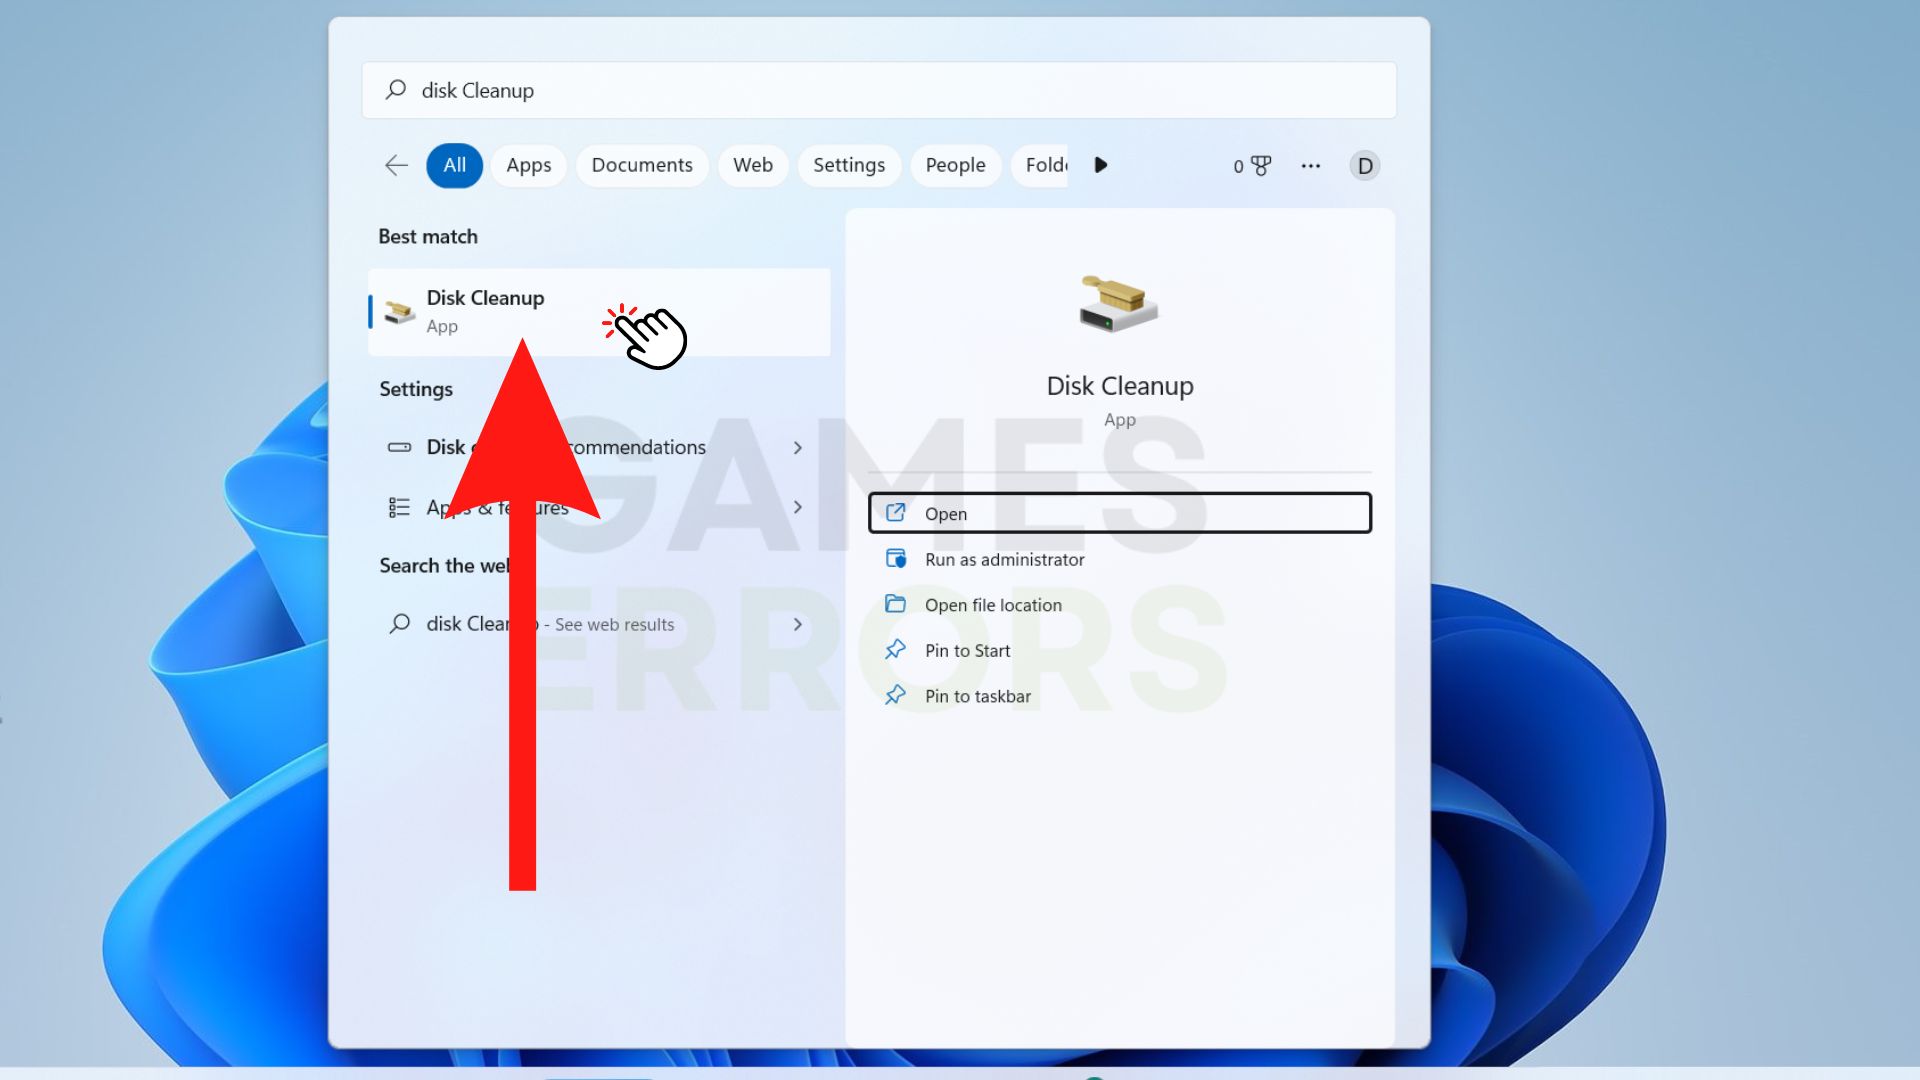The width and height of the screenshot is (1920, 1080).
Task: Switch to the Apps filter tab
Action: coord(528,165)
